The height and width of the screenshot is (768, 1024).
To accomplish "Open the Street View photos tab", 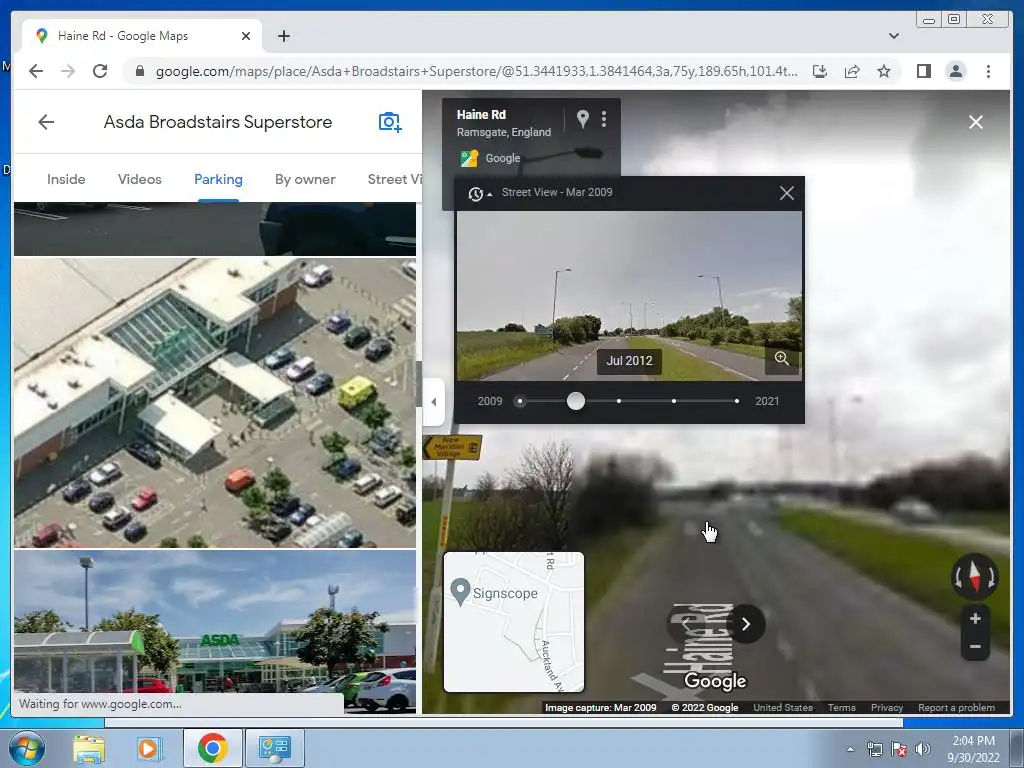I will coord(394,179).
